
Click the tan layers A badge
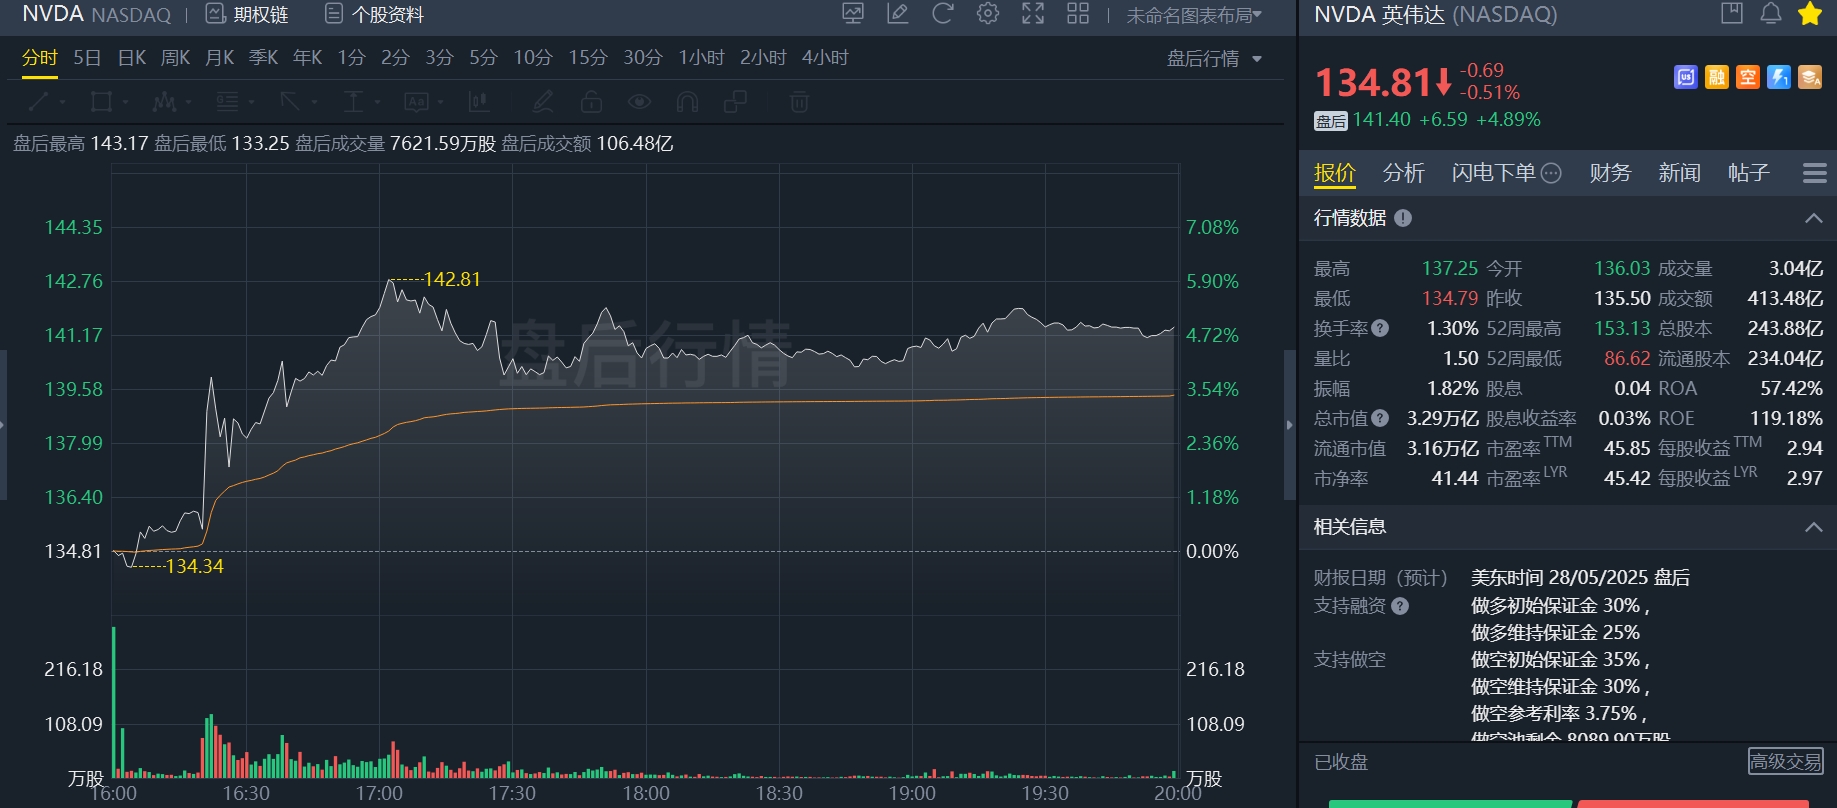[1810, 77]
